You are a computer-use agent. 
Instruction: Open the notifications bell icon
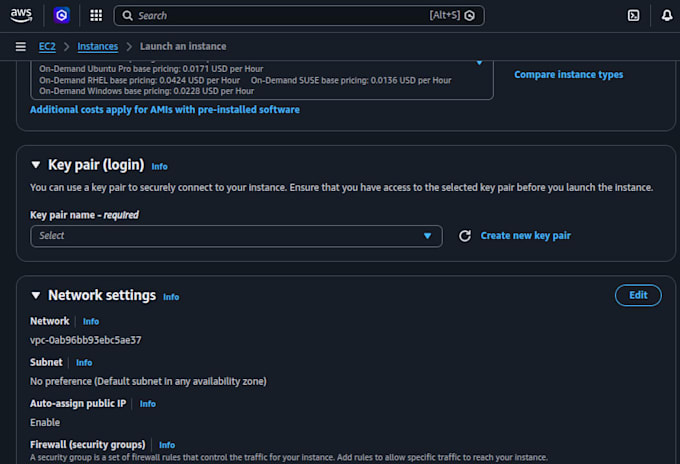click(667, 16)
